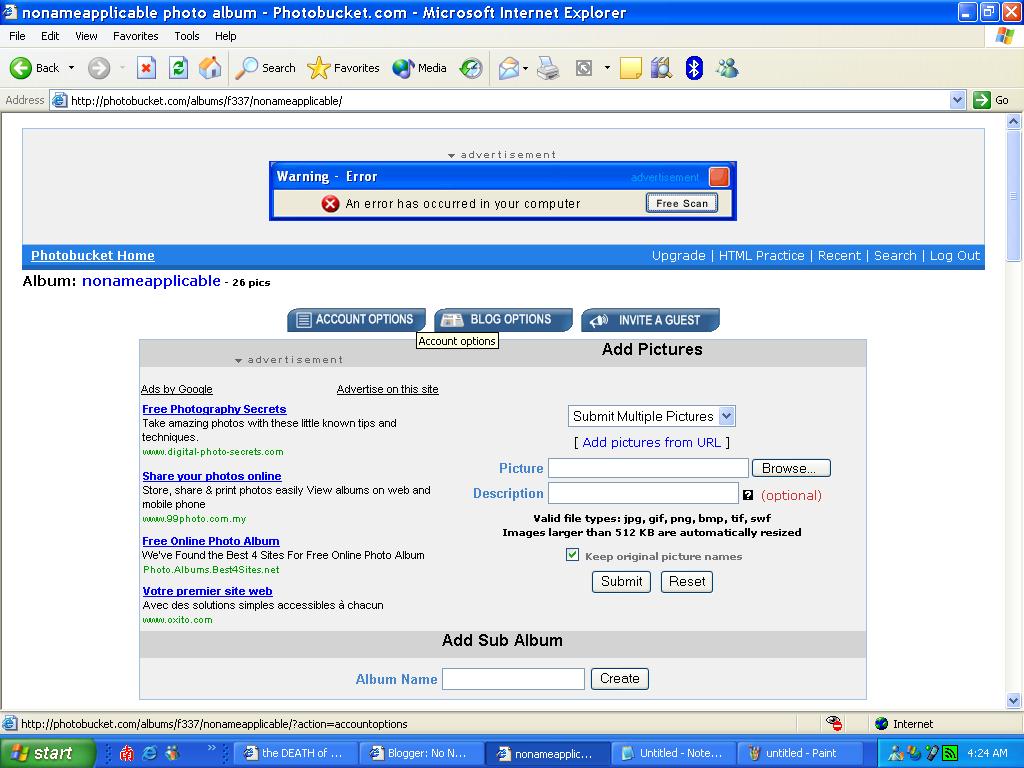1024x768 pixels.
Task: Open the Submit Multiple Pictures dropdown
Action: 652,416
